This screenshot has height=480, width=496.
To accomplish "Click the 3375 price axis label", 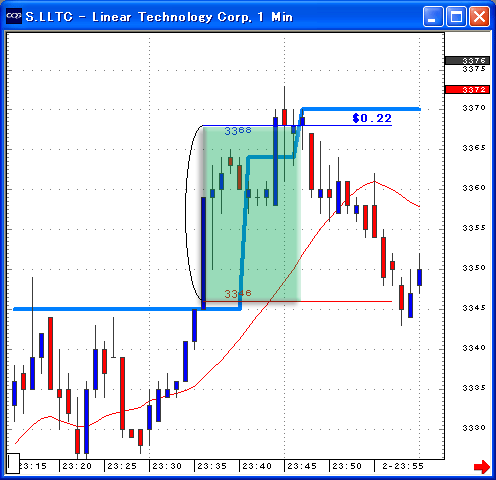I will pos(474,69).
